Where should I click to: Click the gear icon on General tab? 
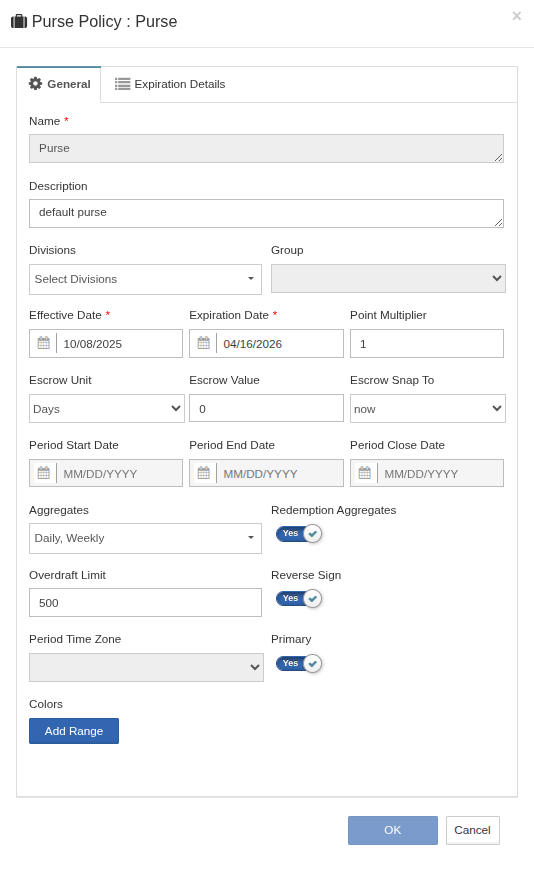[35, 84]
